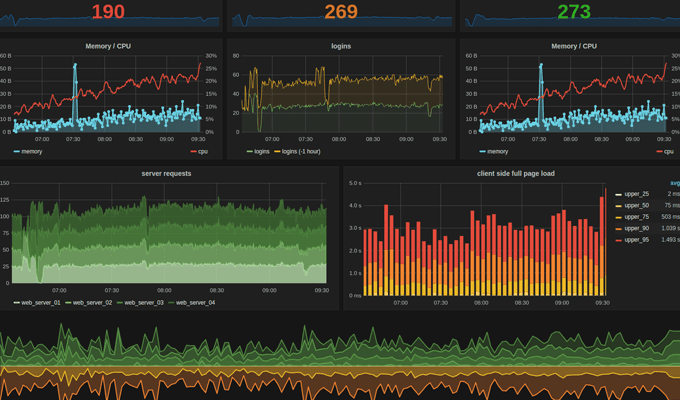Select the upper_75 legend entry
The image size is (680, 400).
coord(636,217)
